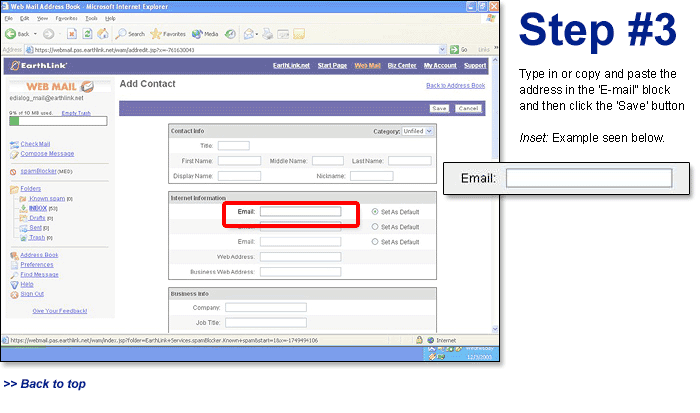The height and width of the screenshot is (413, 700).
Task: Open the Favorites menu in menu bar
Action: (66, 18)
